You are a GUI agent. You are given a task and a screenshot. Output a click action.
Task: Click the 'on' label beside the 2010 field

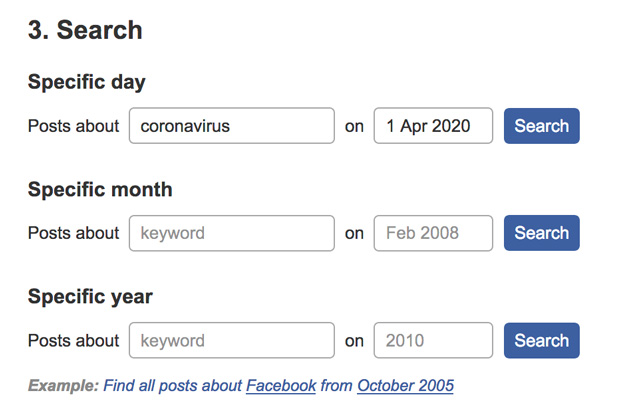[354, 341]
